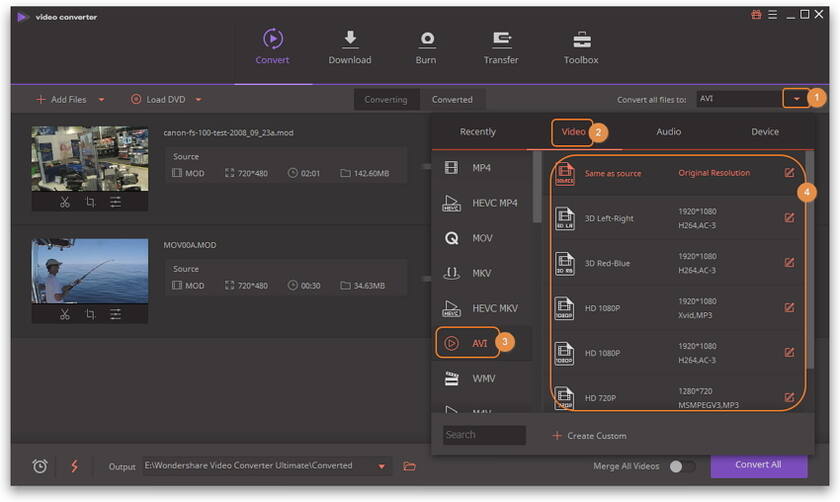Expand the Output path dropdown arrow
The image size is (840, 502).
point(381,466)
